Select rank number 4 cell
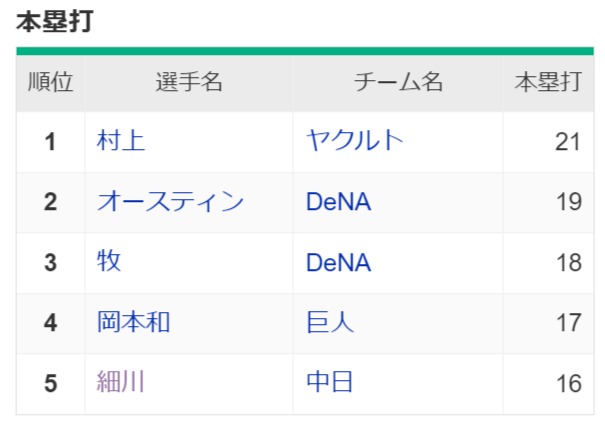 click(51, 323)
